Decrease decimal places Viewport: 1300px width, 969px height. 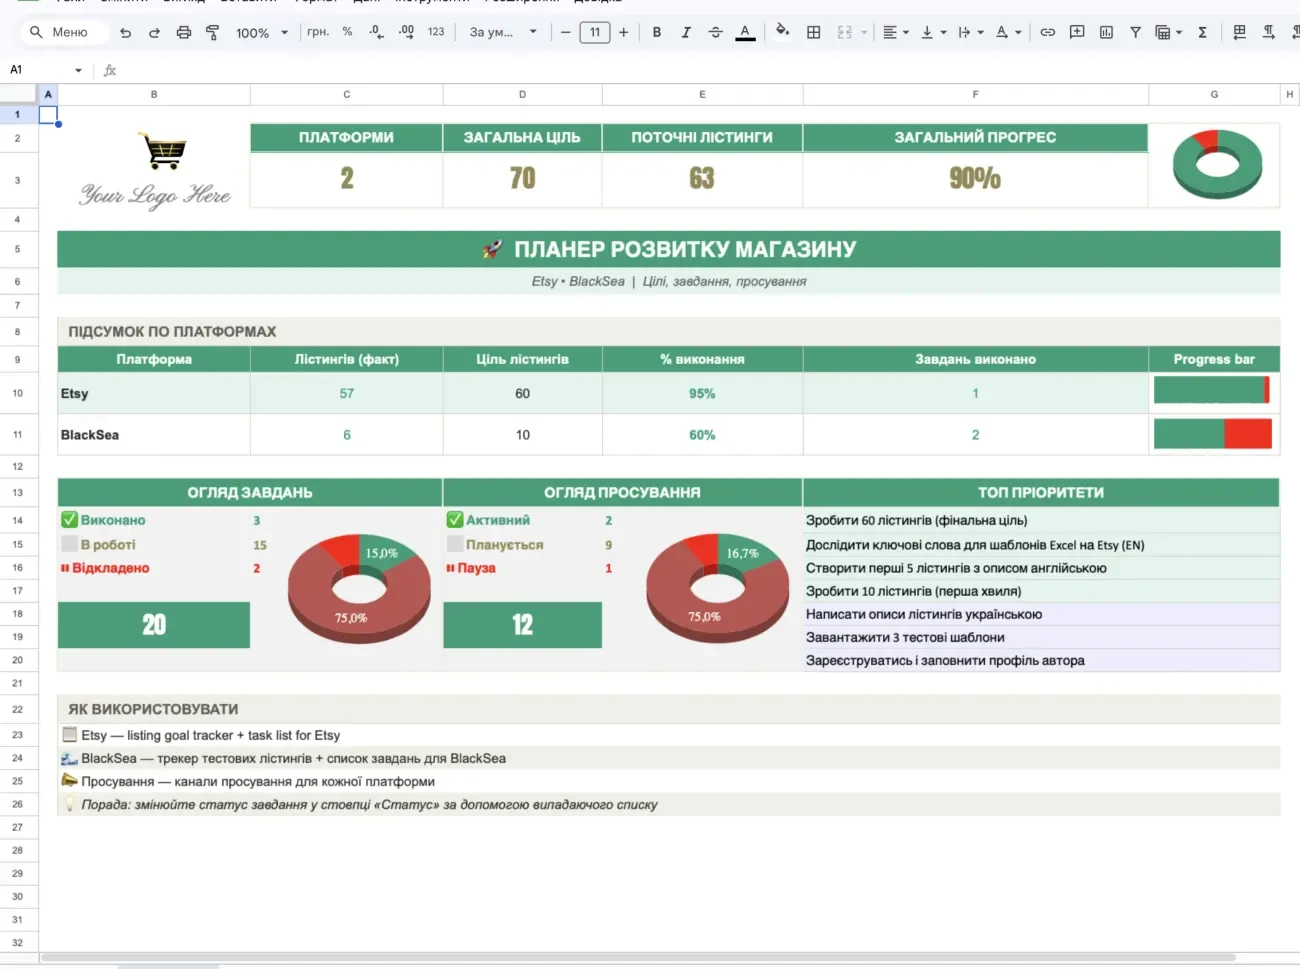point(376,32)
